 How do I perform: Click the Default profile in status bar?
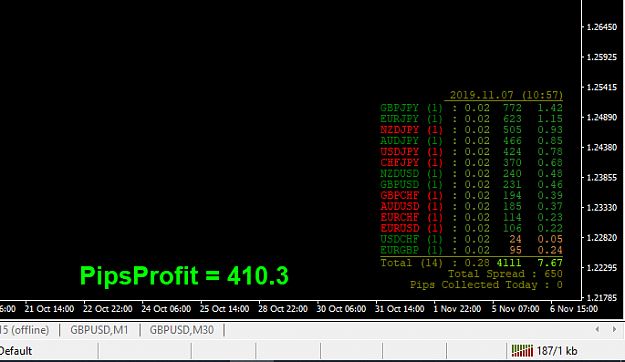(x=16, y=351)
